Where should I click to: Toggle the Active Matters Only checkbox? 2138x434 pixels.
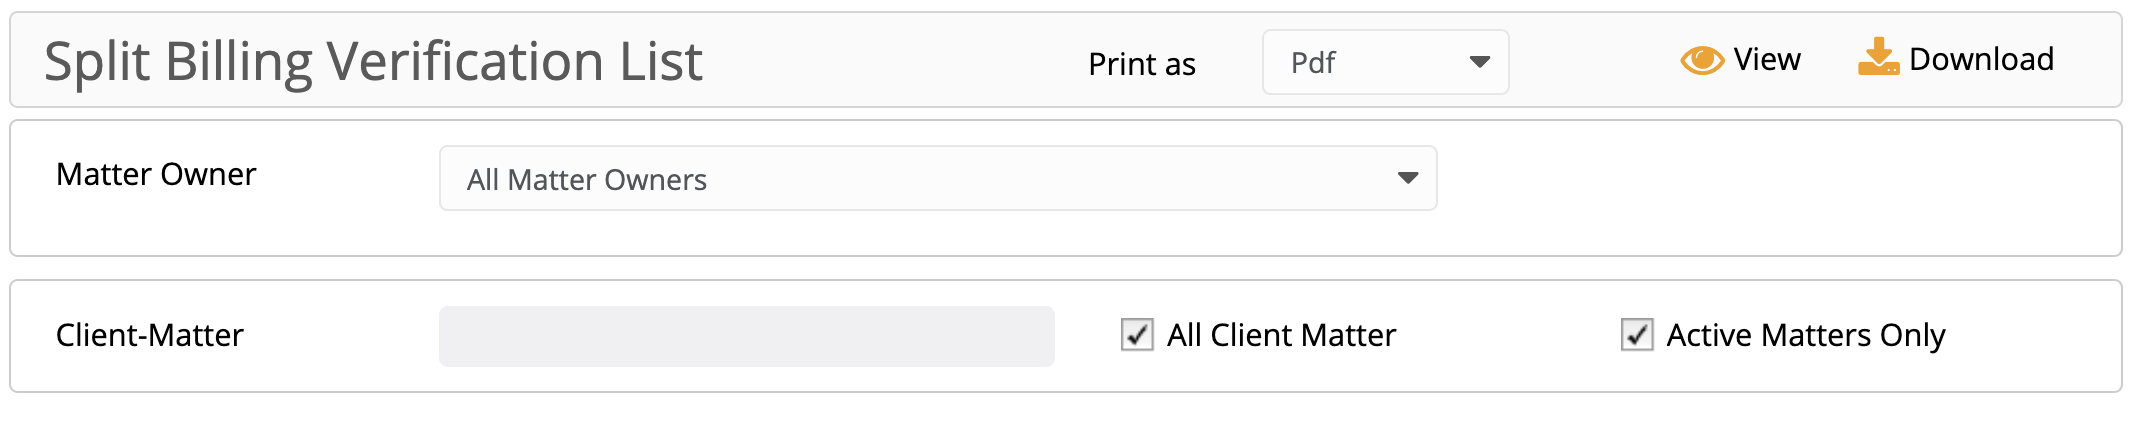pyautogui.click(x=1636, y=334)
